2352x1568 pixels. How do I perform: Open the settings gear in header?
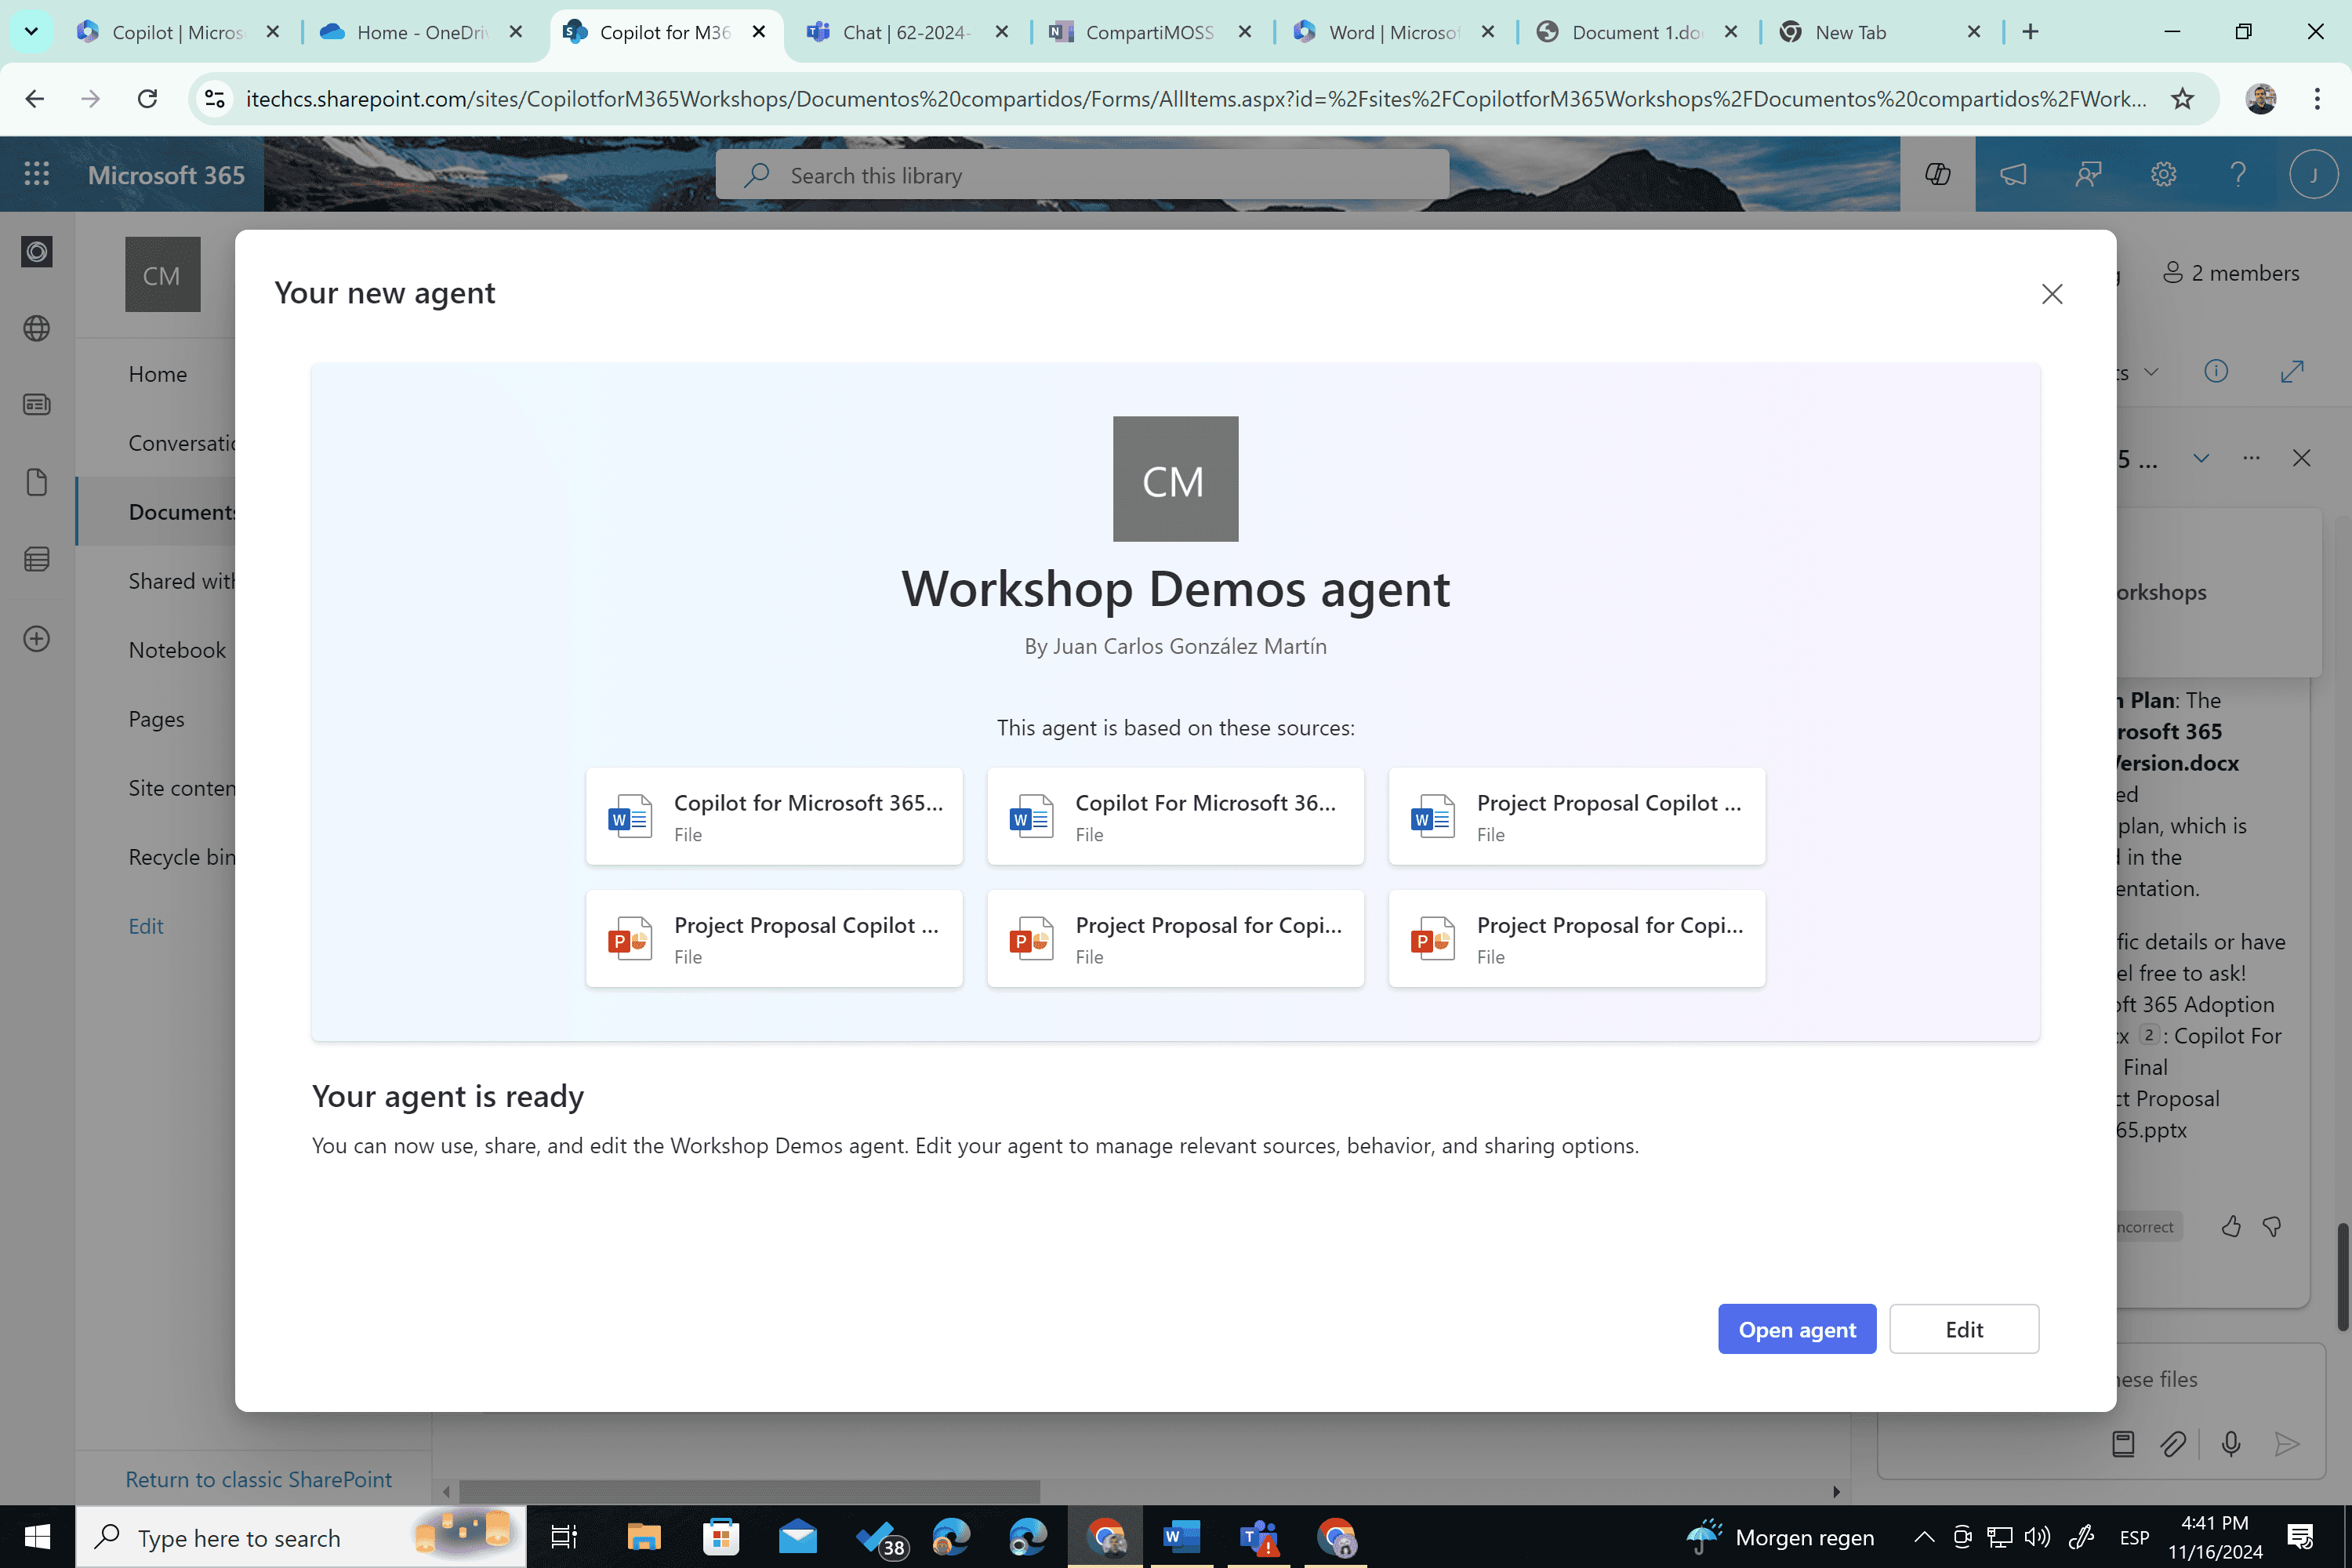click(2163, 174)
